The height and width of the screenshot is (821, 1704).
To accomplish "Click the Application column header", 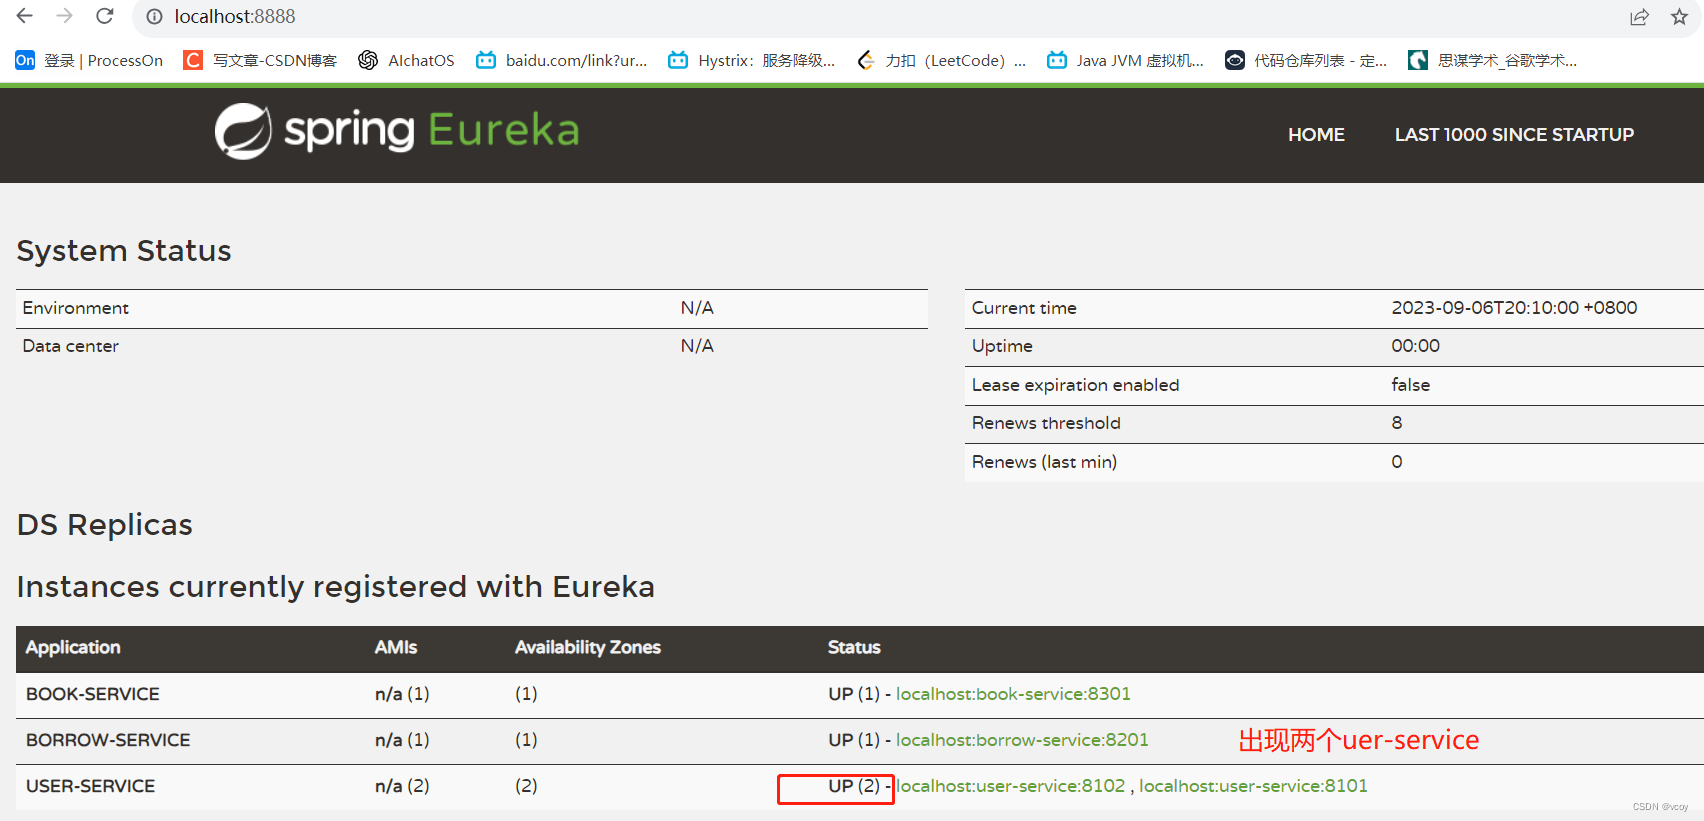I will (x=73, y=648).
